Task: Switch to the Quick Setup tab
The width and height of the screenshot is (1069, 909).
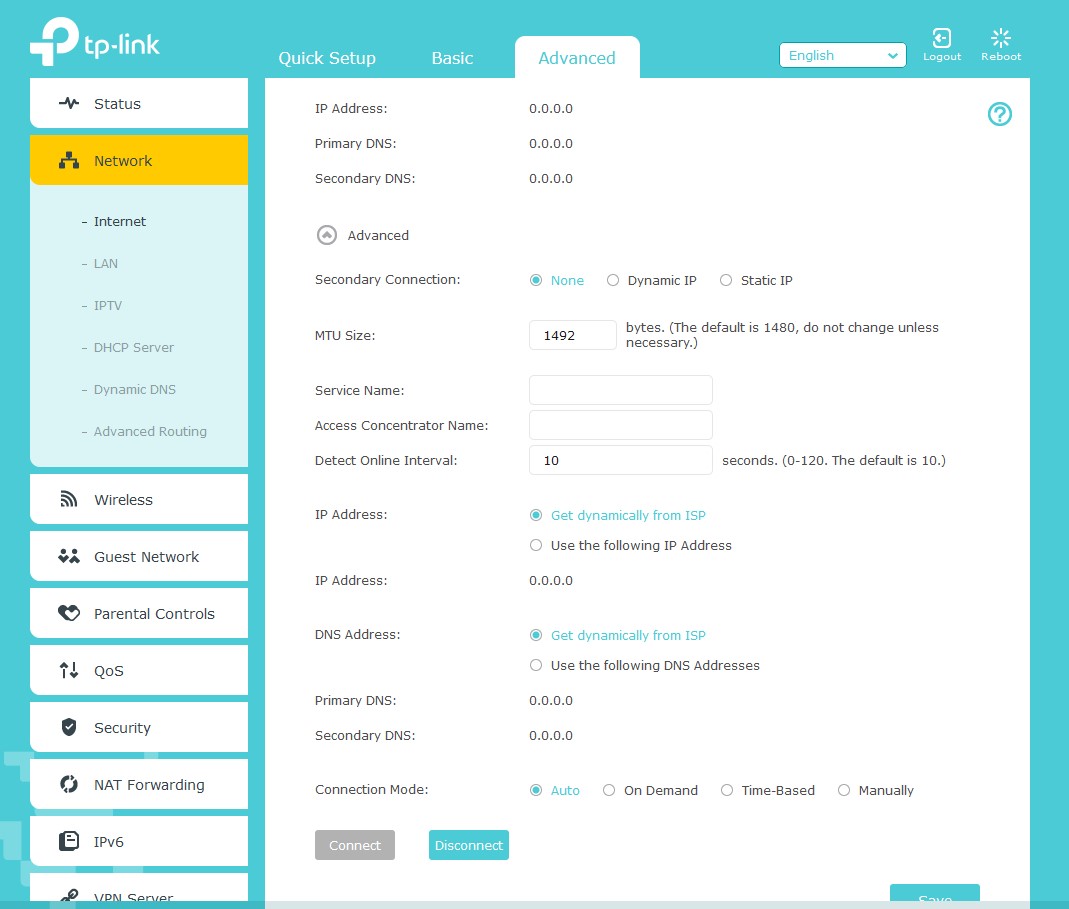Action: point(327,58)
